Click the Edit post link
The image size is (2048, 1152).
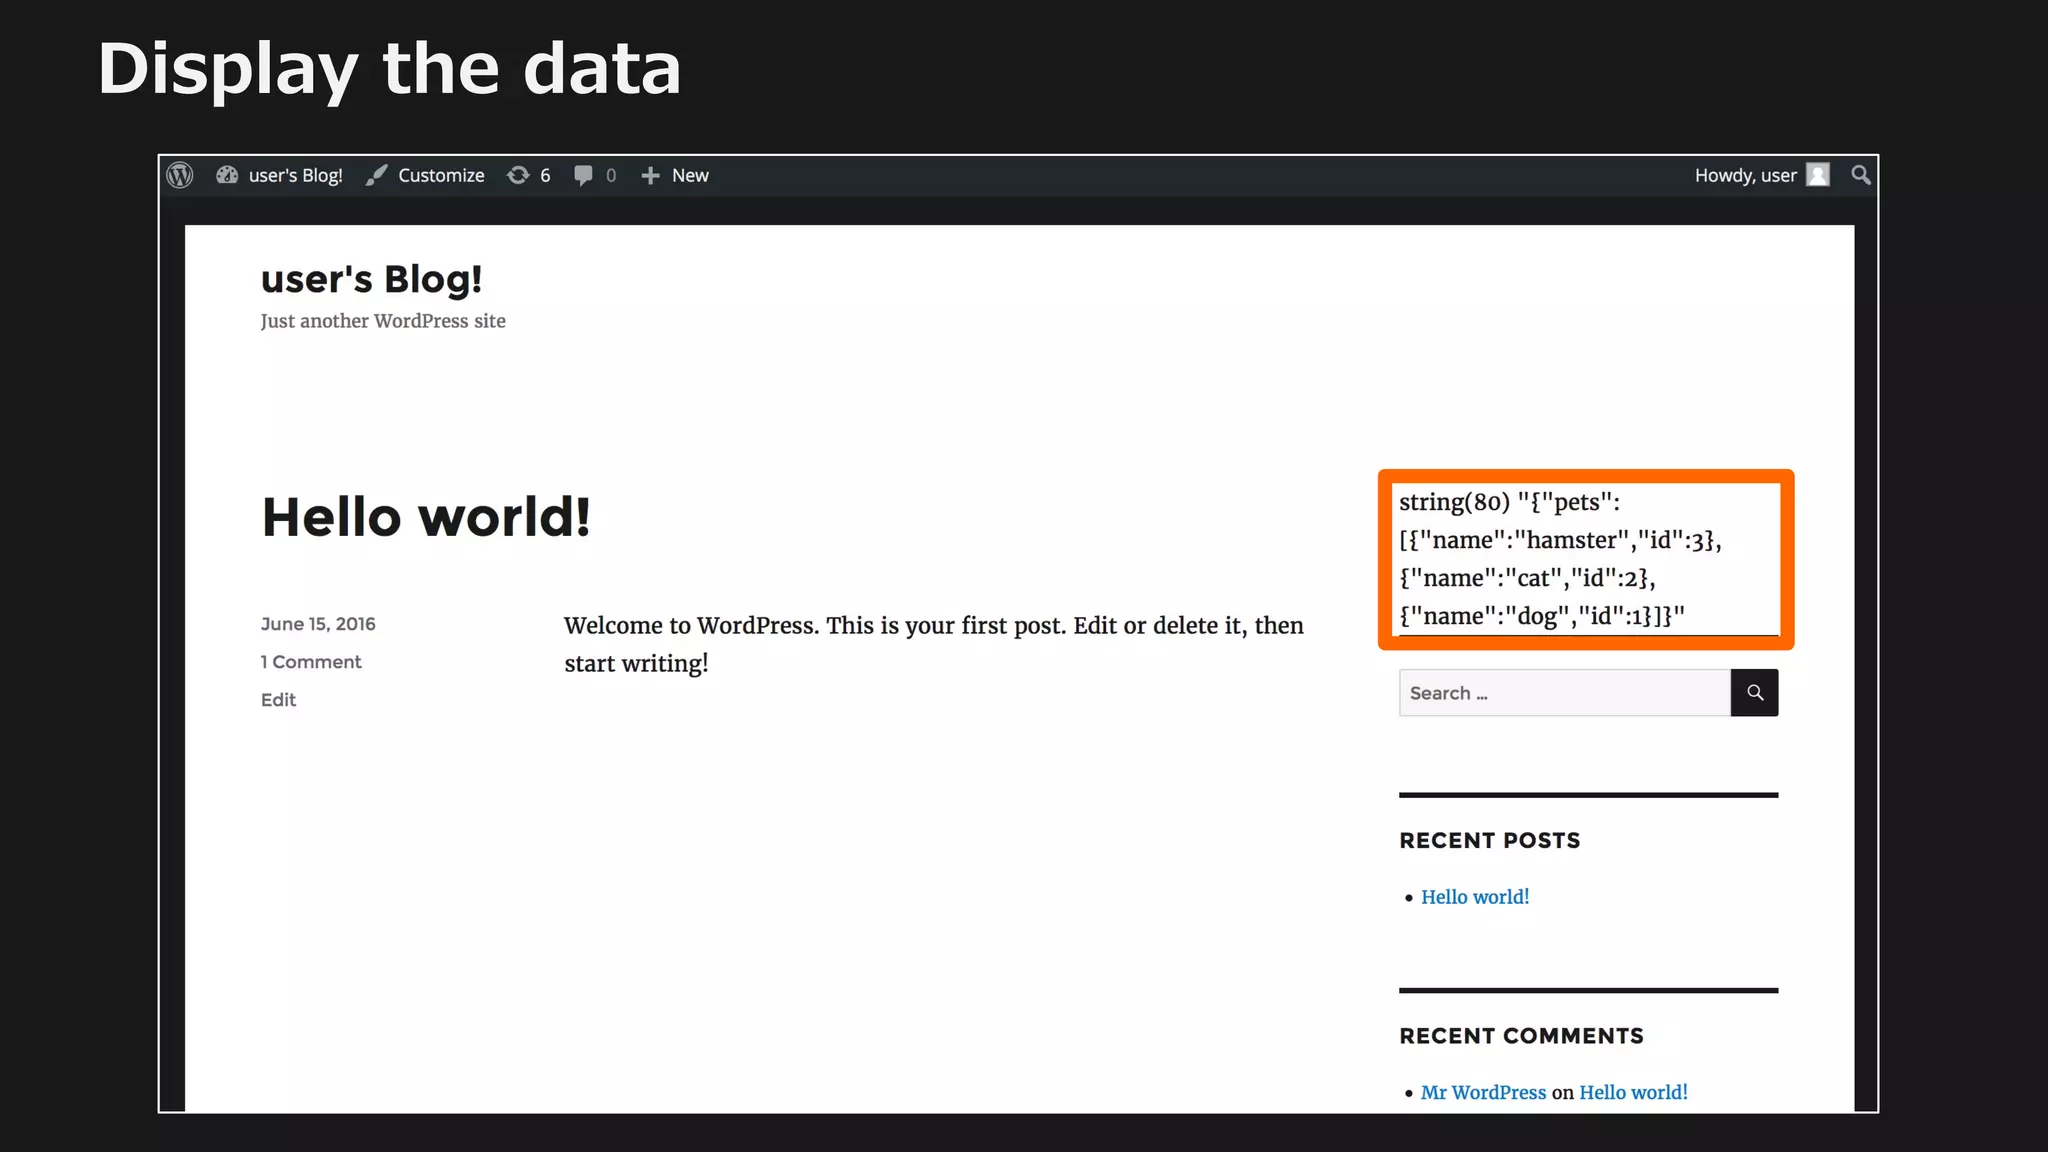[278, 700]
